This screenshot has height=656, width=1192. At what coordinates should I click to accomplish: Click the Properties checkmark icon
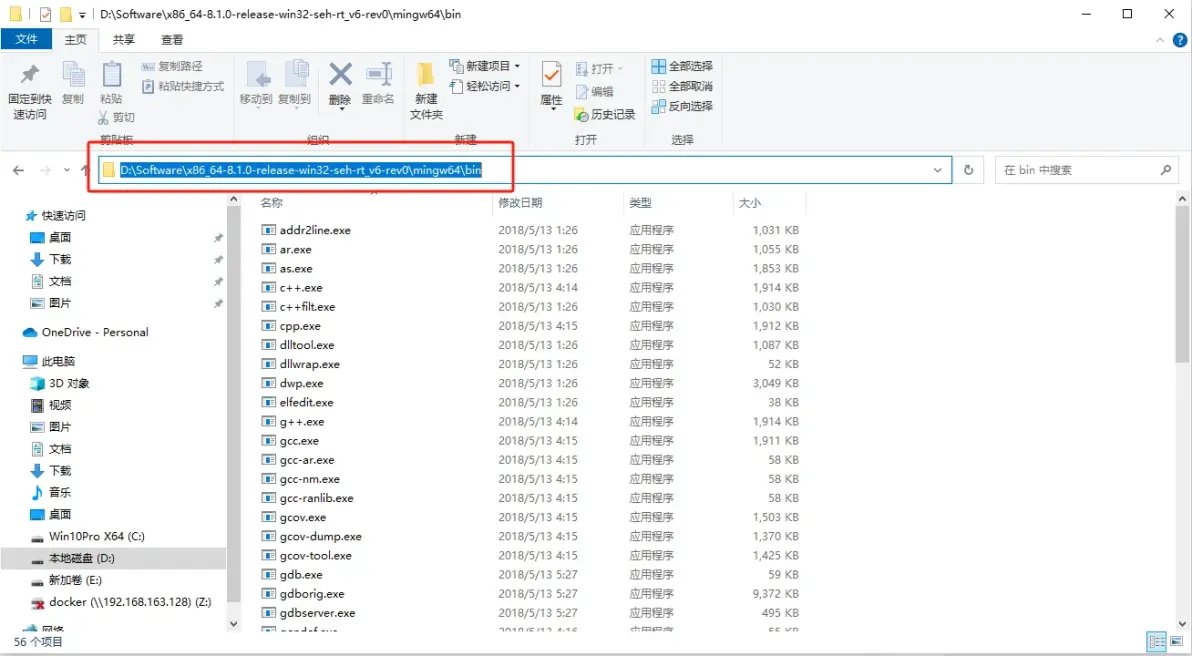click(x=551, y=74)
